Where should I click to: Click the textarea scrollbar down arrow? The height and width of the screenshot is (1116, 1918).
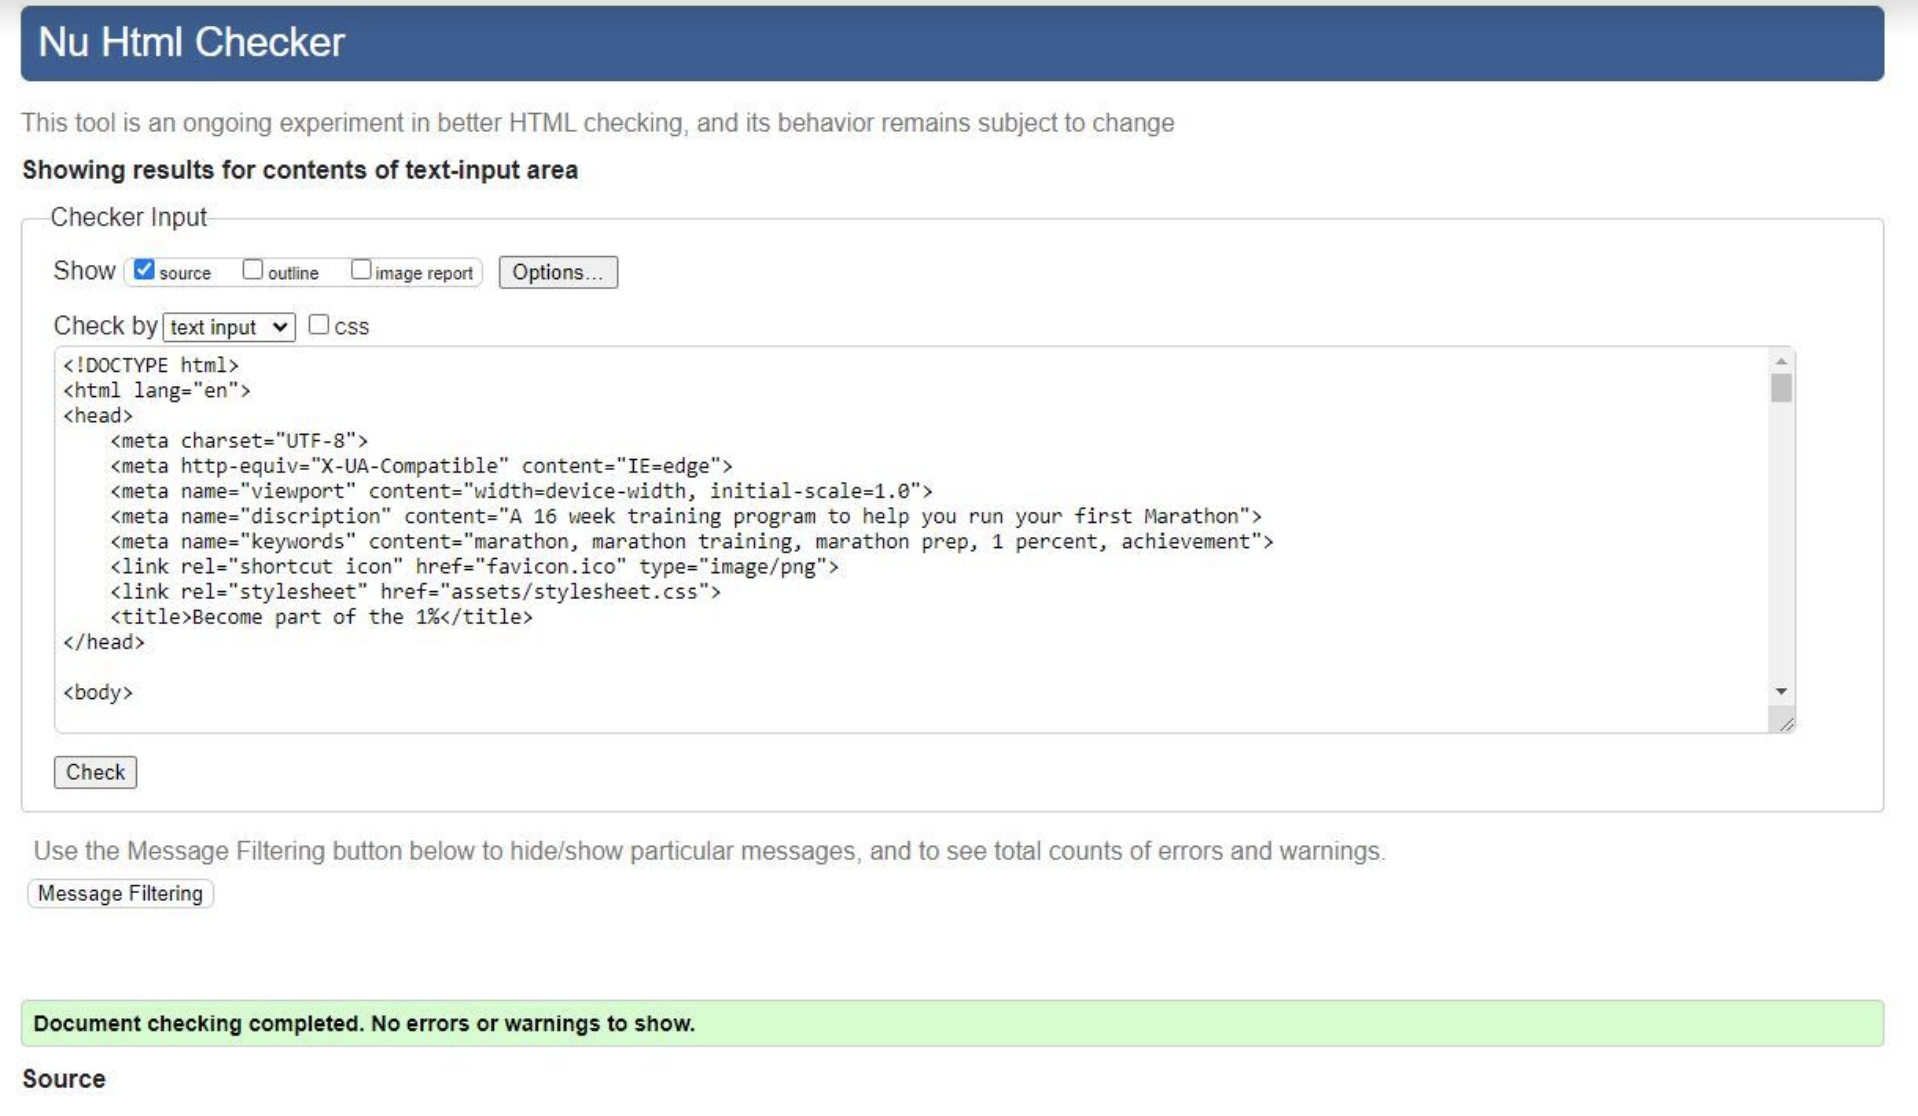[1781, 692]
